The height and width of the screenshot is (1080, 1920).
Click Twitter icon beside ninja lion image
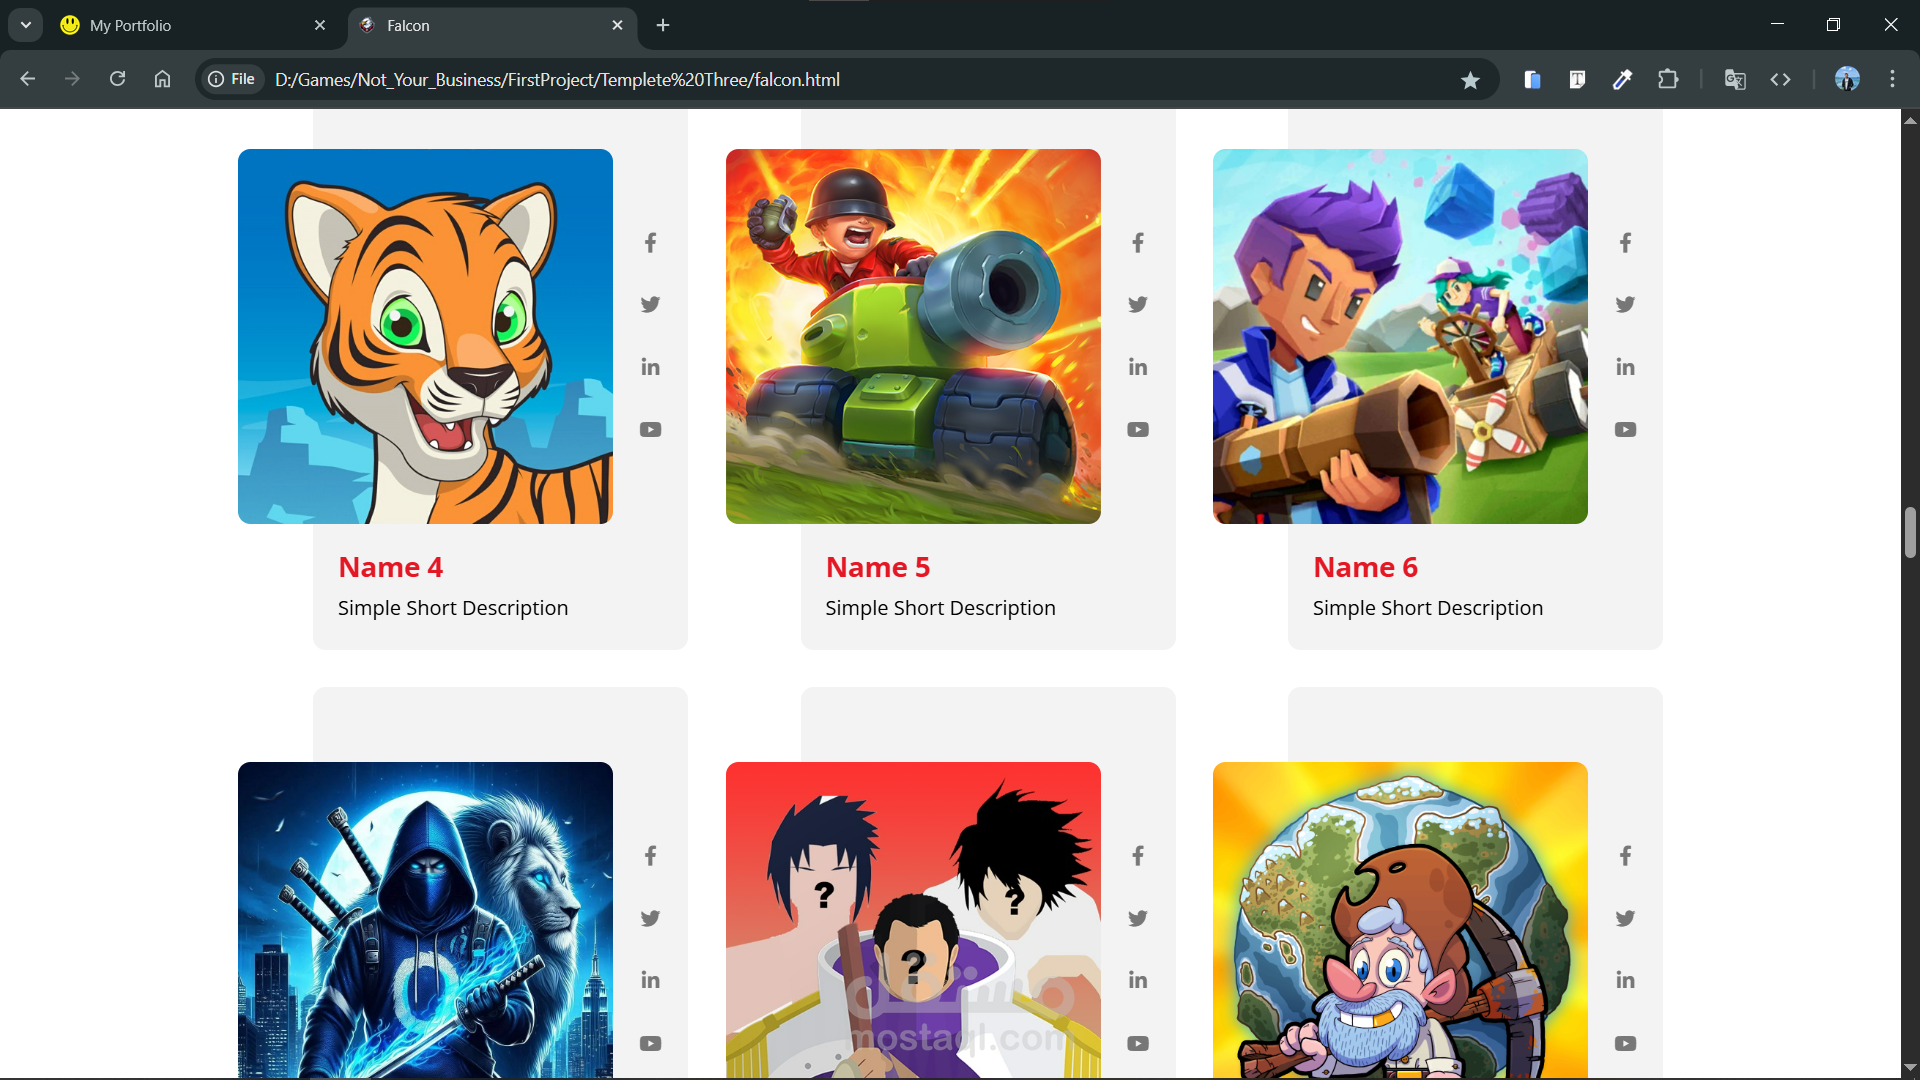[x=650, y=919]
